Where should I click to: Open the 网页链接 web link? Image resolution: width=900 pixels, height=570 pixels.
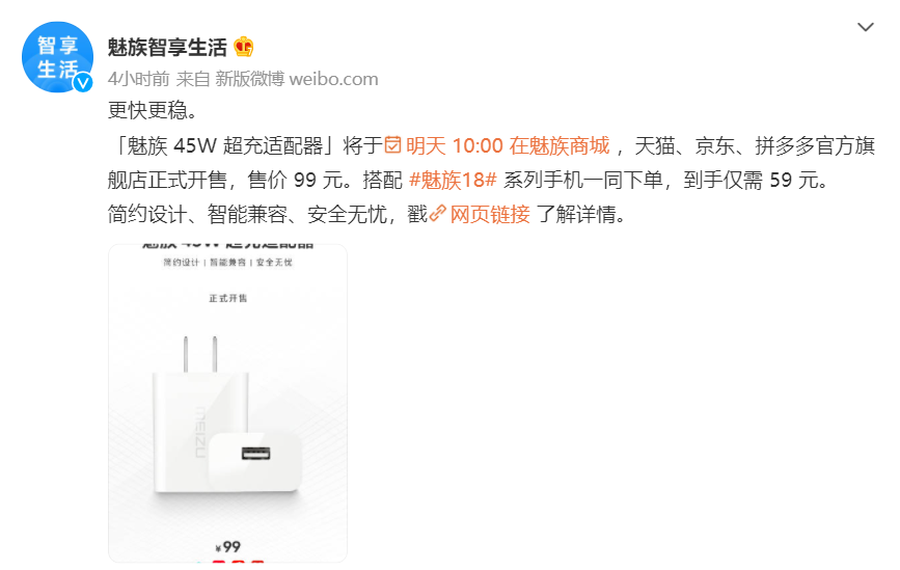(x=490, y=214)
